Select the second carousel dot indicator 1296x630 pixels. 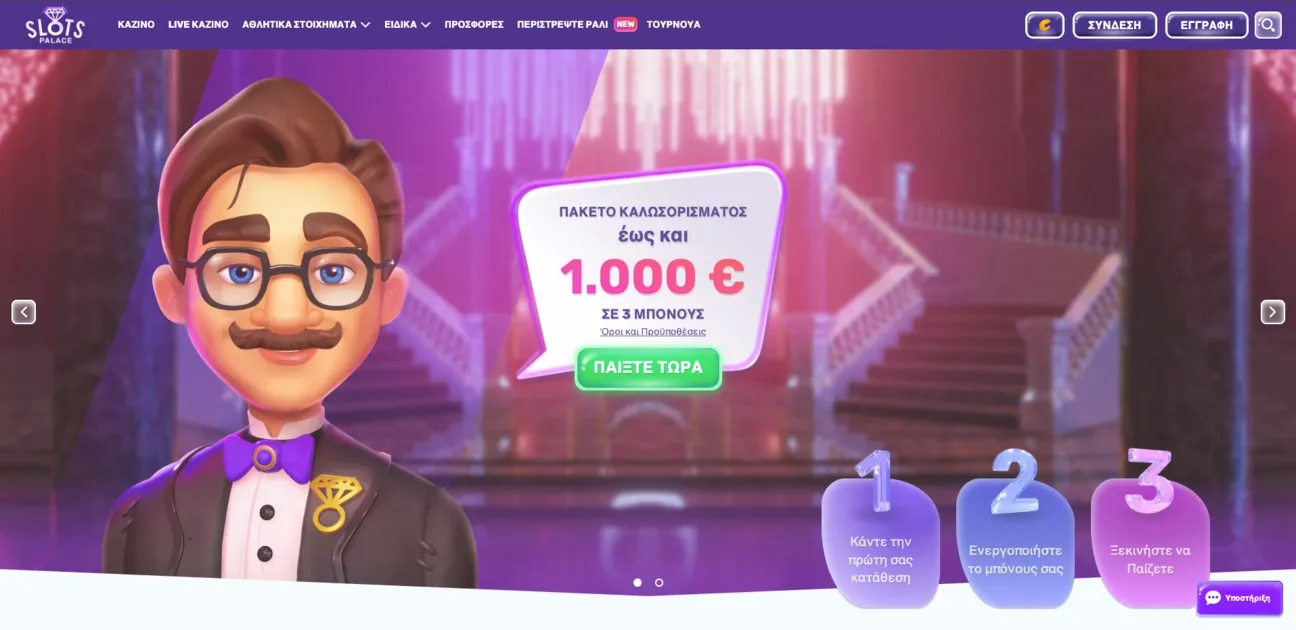click(659, 582)
